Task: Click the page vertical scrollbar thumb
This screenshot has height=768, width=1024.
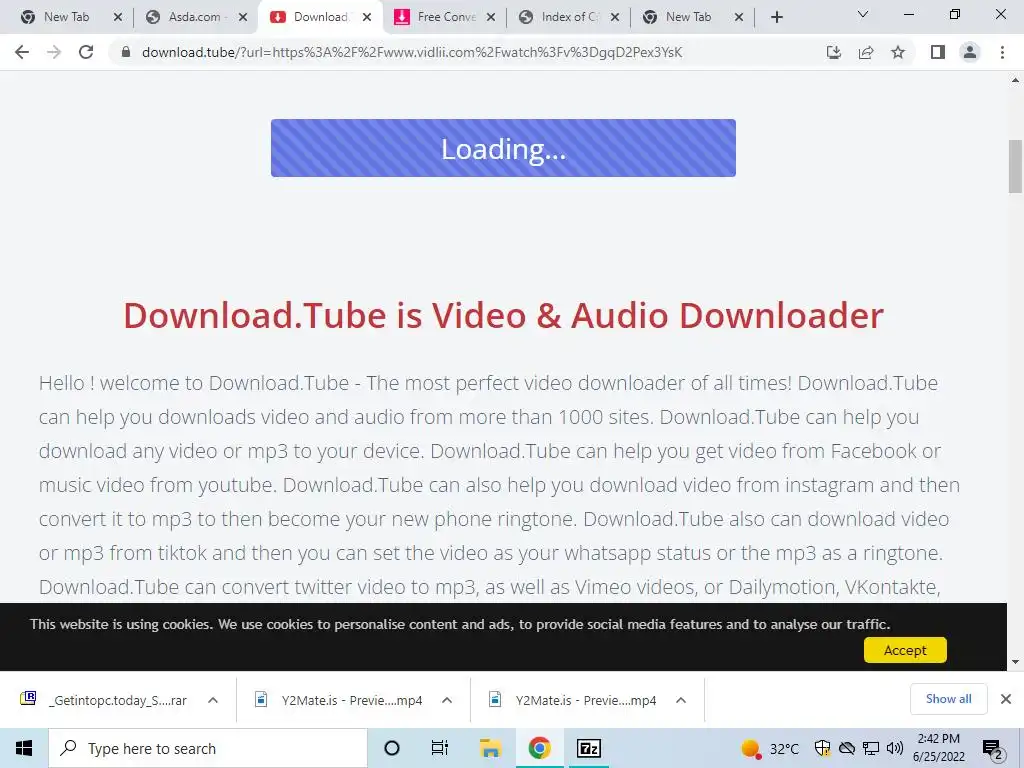Action: click(1015, 167)
